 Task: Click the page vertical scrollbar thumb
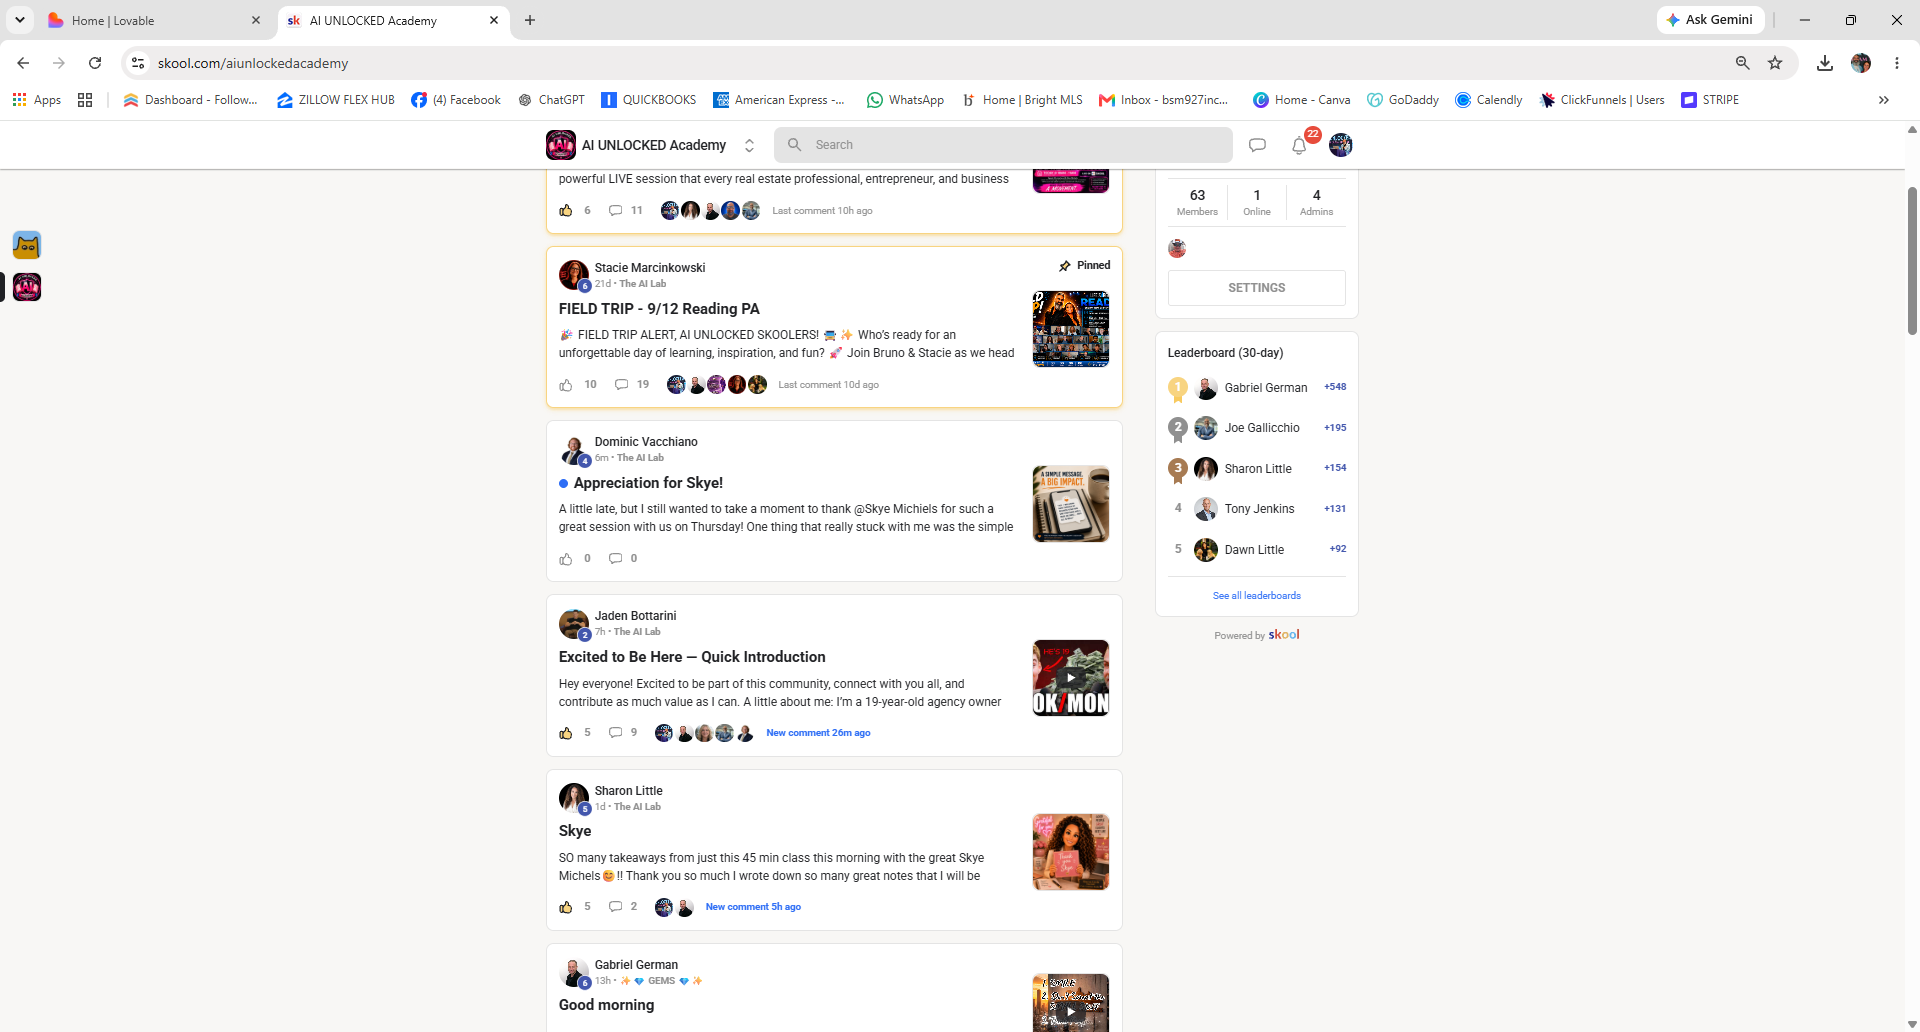point(1912,260)
